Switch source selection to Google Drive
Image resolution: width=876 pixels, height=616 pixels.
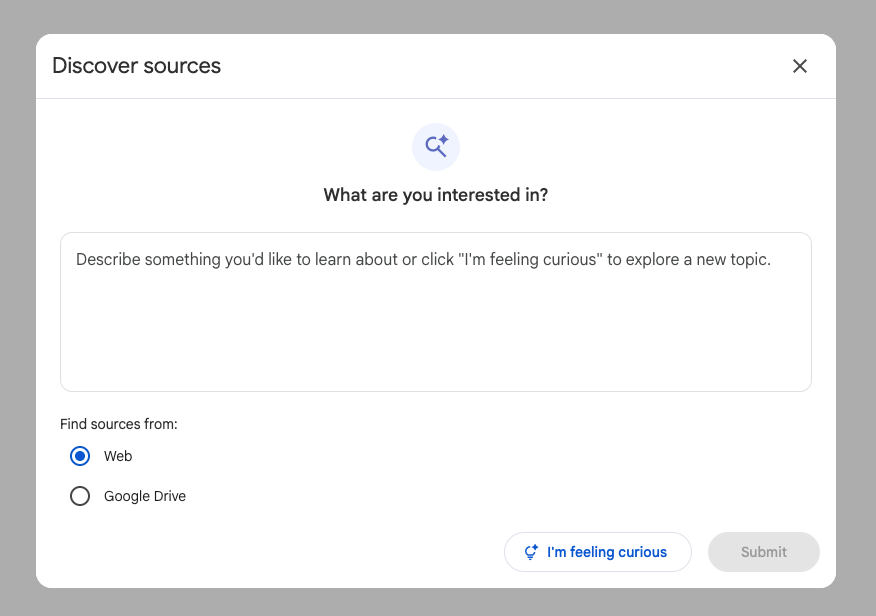[80, 496]
